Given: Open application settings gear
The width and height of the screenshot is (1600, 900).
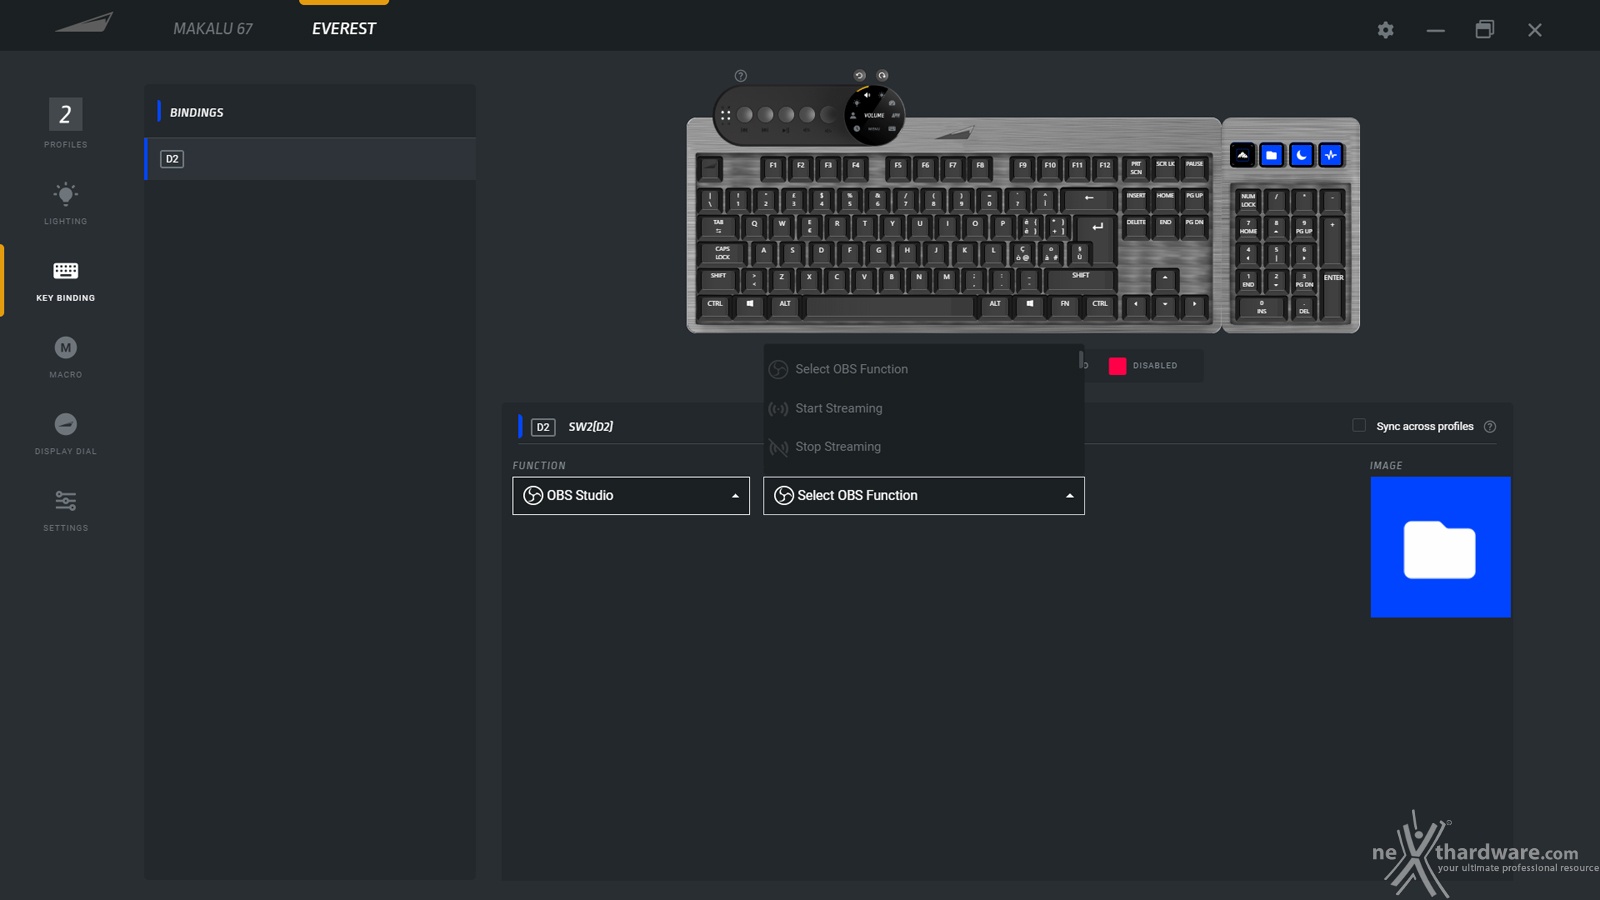Looking at the screenshot, I should point(1385,30).
